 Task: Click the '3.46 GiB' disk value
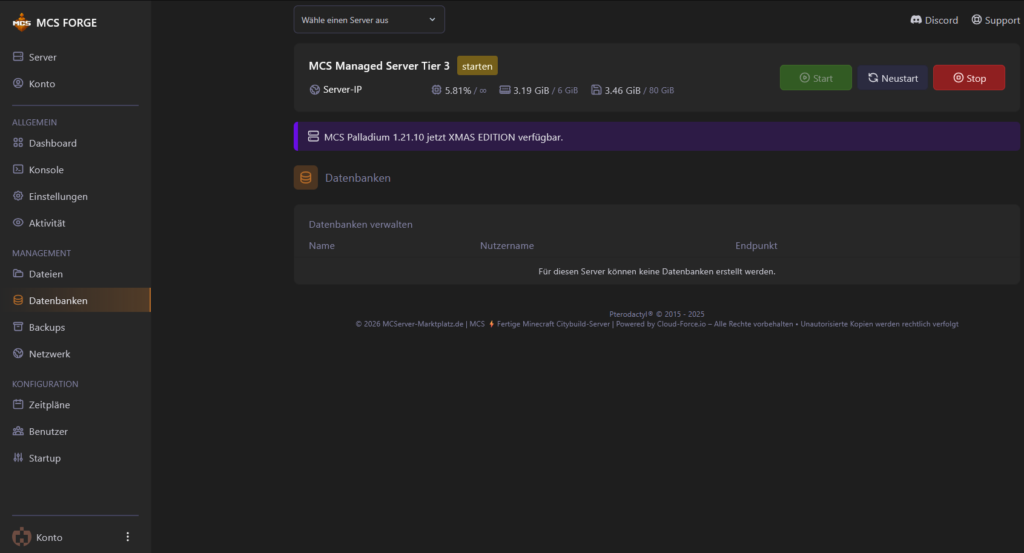(622, 90)
